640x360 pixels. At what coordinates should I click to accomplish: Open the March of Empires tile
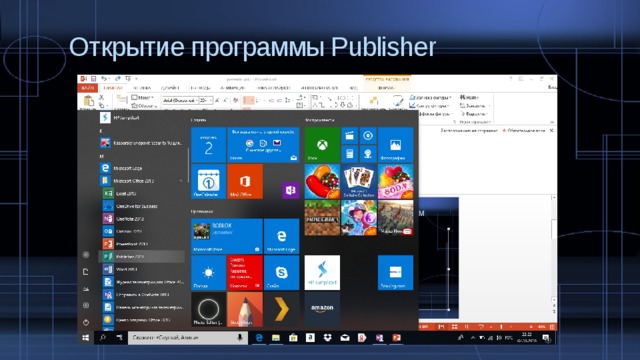[396, 218]
